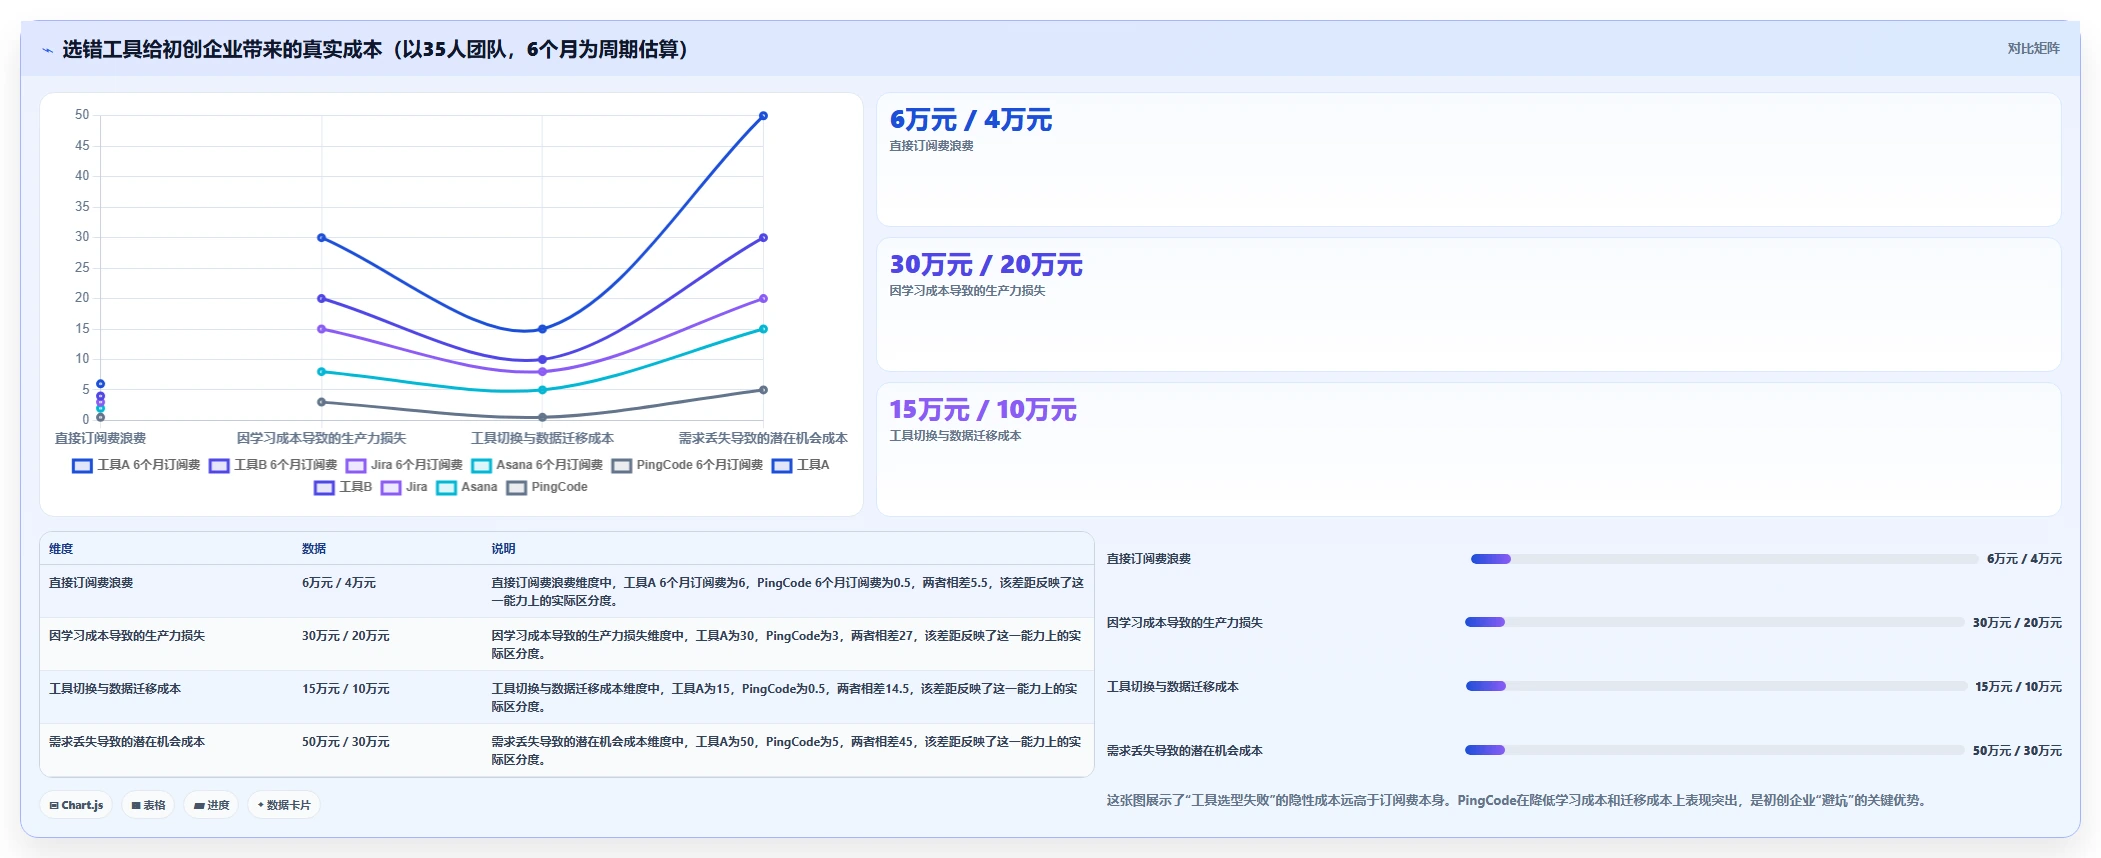The height and width of the screenshot is (858, 2101).
Task: Click the lowest 工具A point at value 15
Action: (x=542, y=329)
